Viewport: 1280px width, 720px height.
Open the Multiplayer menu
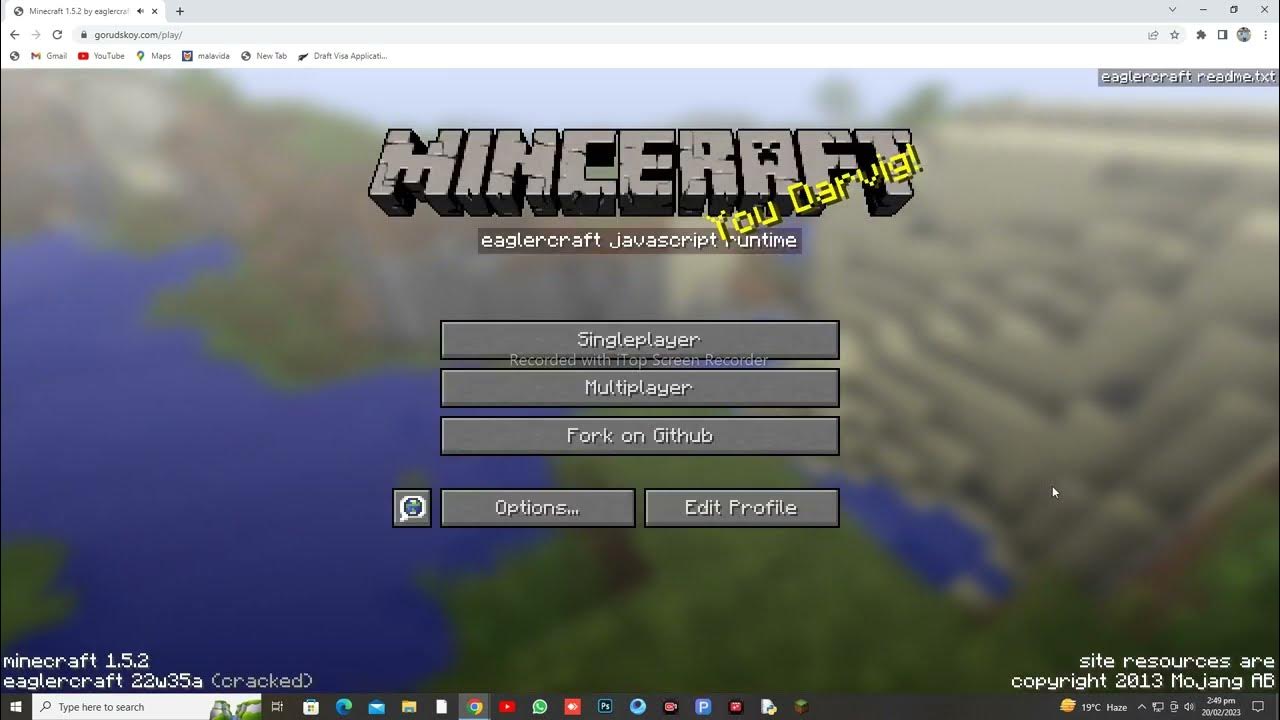tap(640, 388)
